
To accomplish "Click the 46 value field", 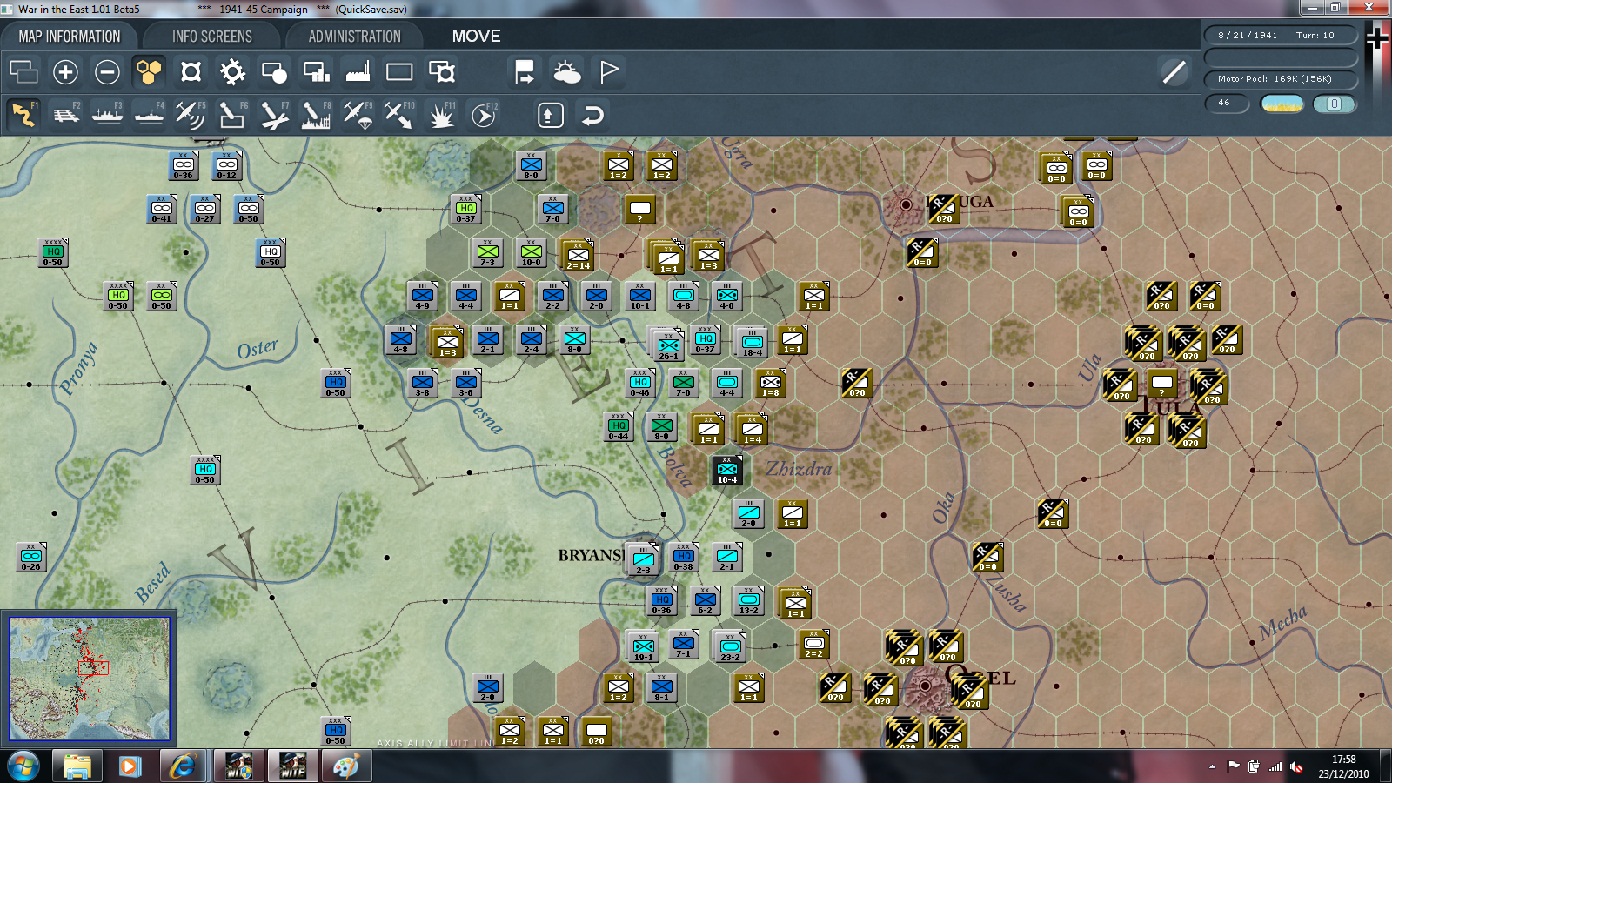I will point(1227,103).
